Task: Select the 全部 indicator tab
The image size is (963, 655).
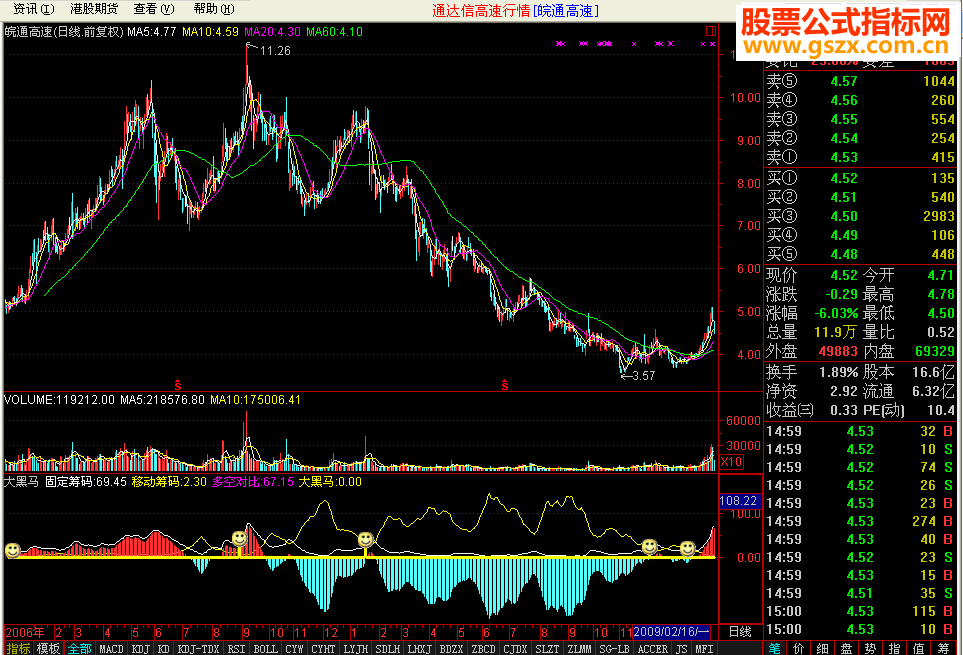Action: point(79,648)
